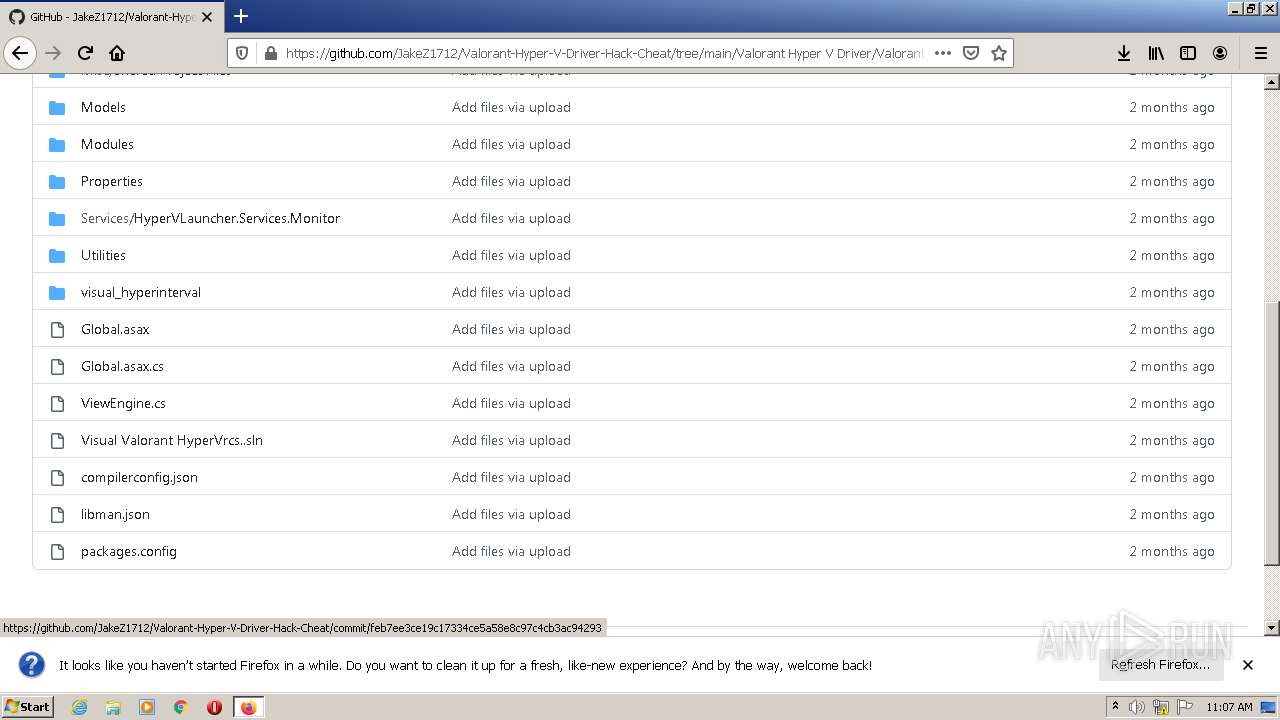
Task: Open the visual_hyperinterval folder
Action: (x=141, y=292)
